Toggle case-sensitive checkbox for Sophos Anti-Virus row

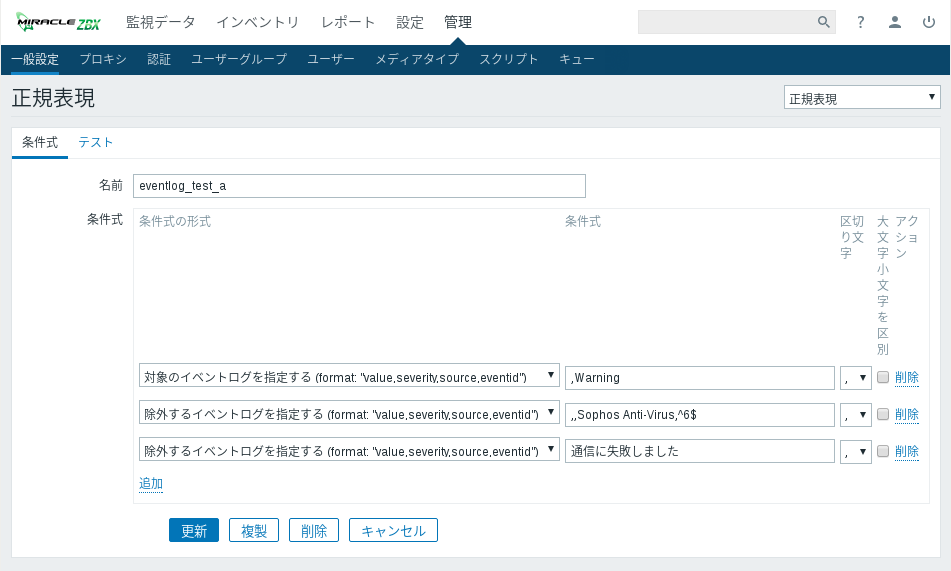[883, 415]
